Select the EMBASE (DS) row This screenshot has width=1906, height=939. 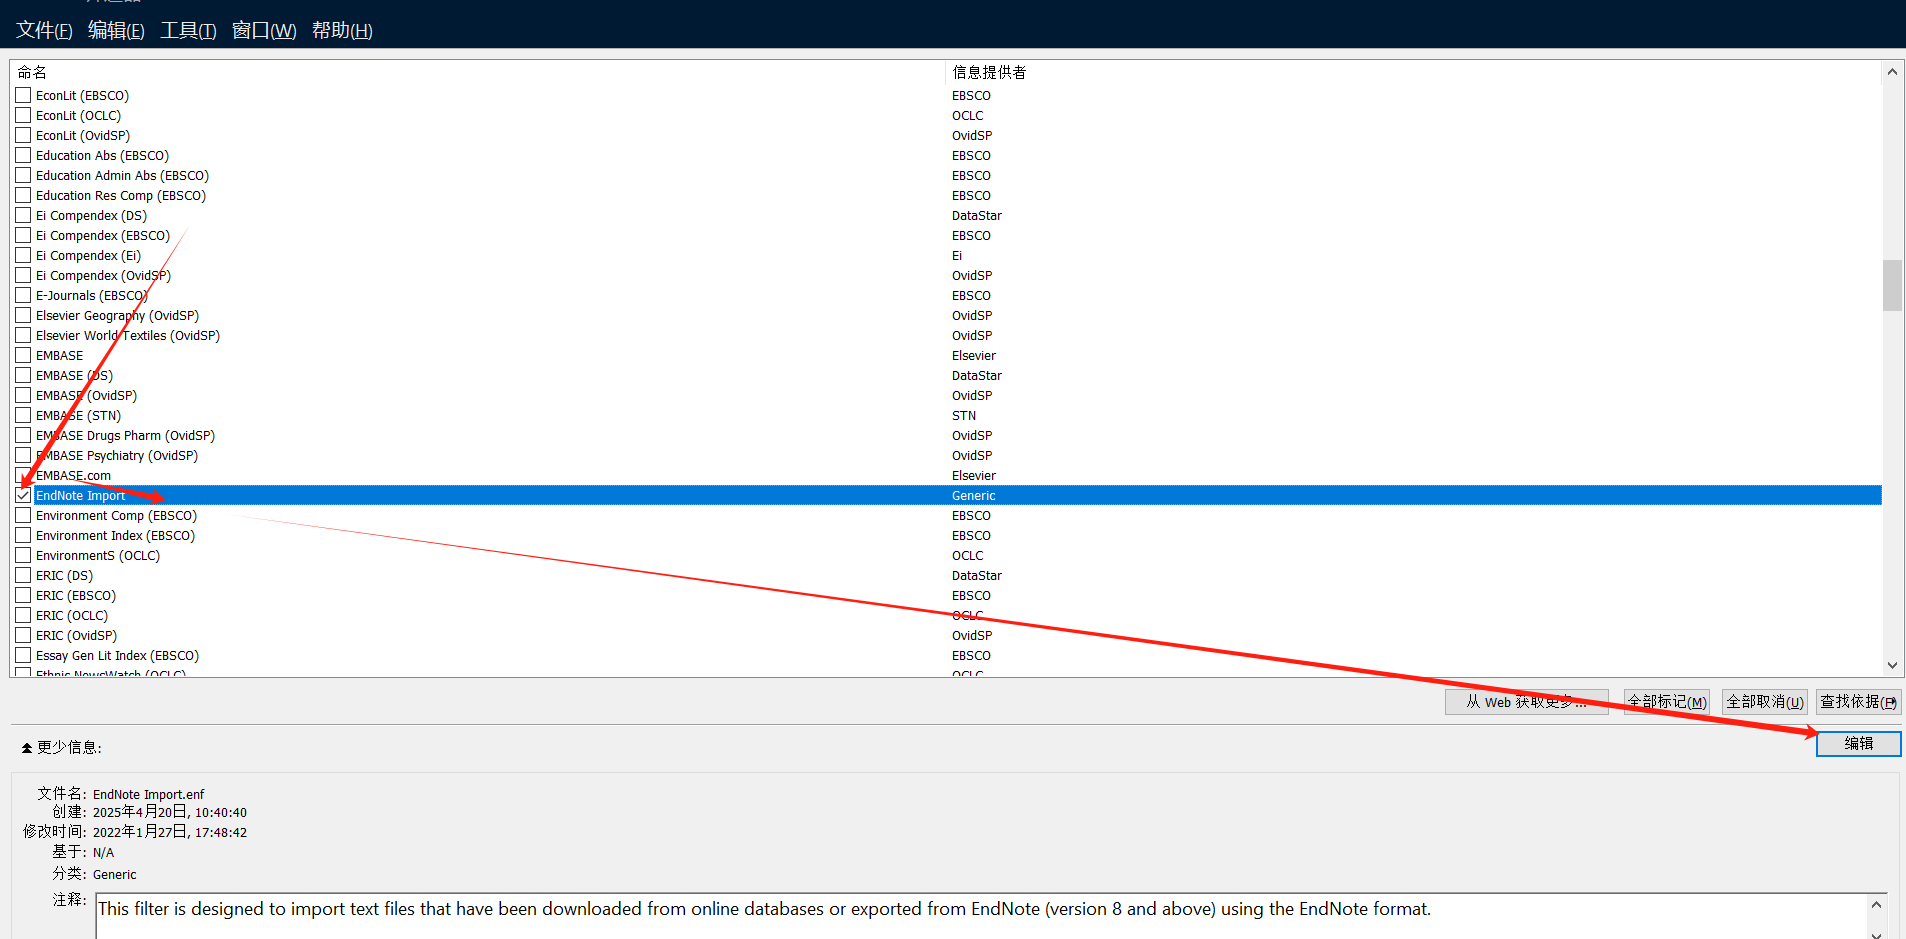click(947, 375)
